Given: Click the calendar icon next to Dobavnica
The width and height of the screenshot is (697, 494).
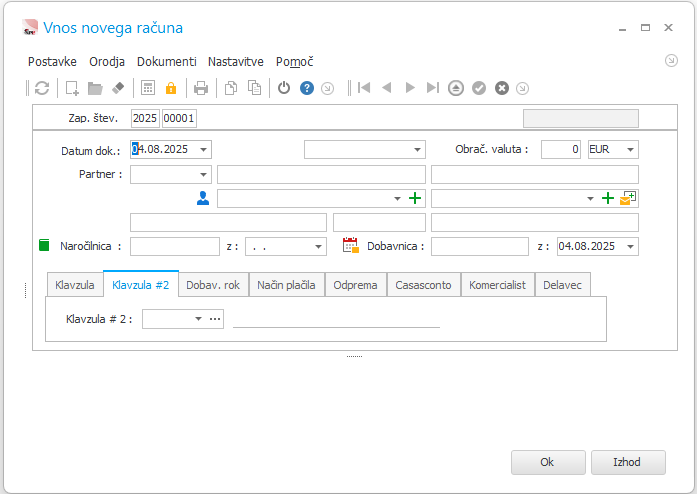Looking at the screenshot, I should (350, 245).
